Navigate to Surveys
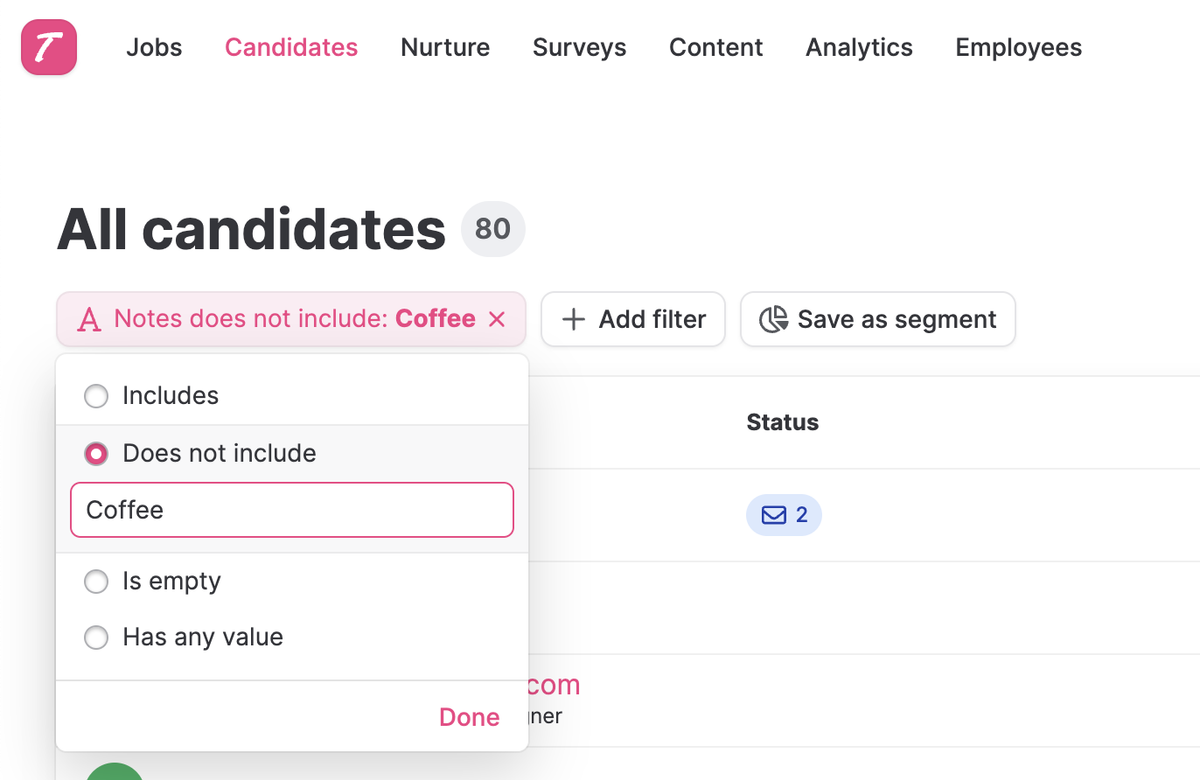This screenshot has height=780, width=1200. tap(579, 47)
